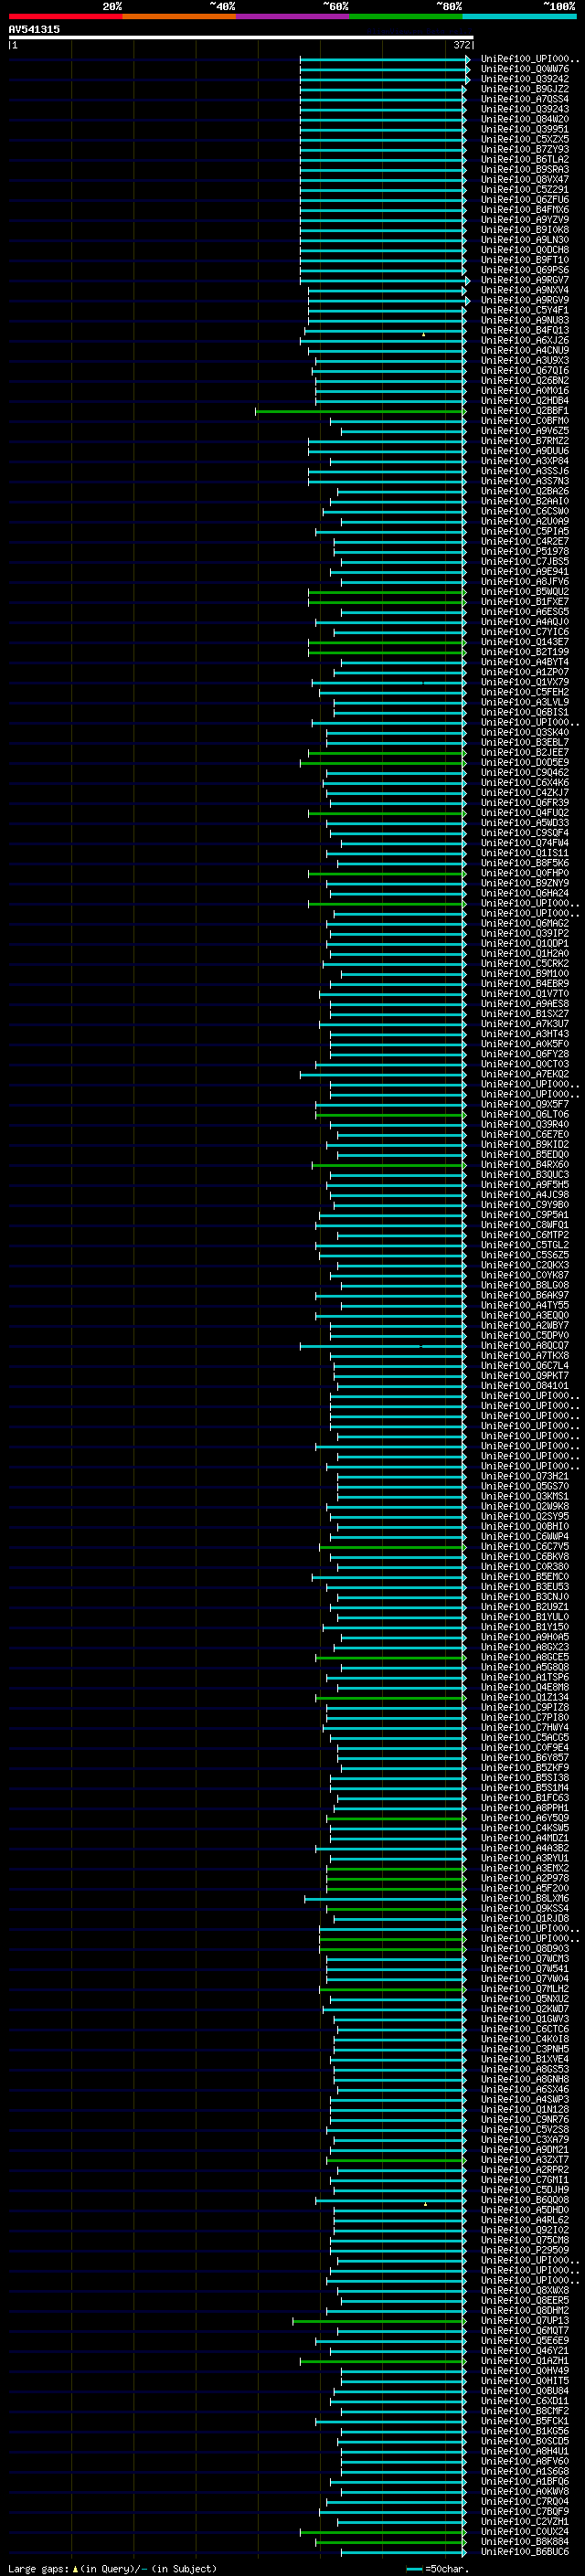The width and height of the screenshot is (585, 2576).
Task: Select hit label UniRef100_Q67Q16
Action: [x=525, y=370]
